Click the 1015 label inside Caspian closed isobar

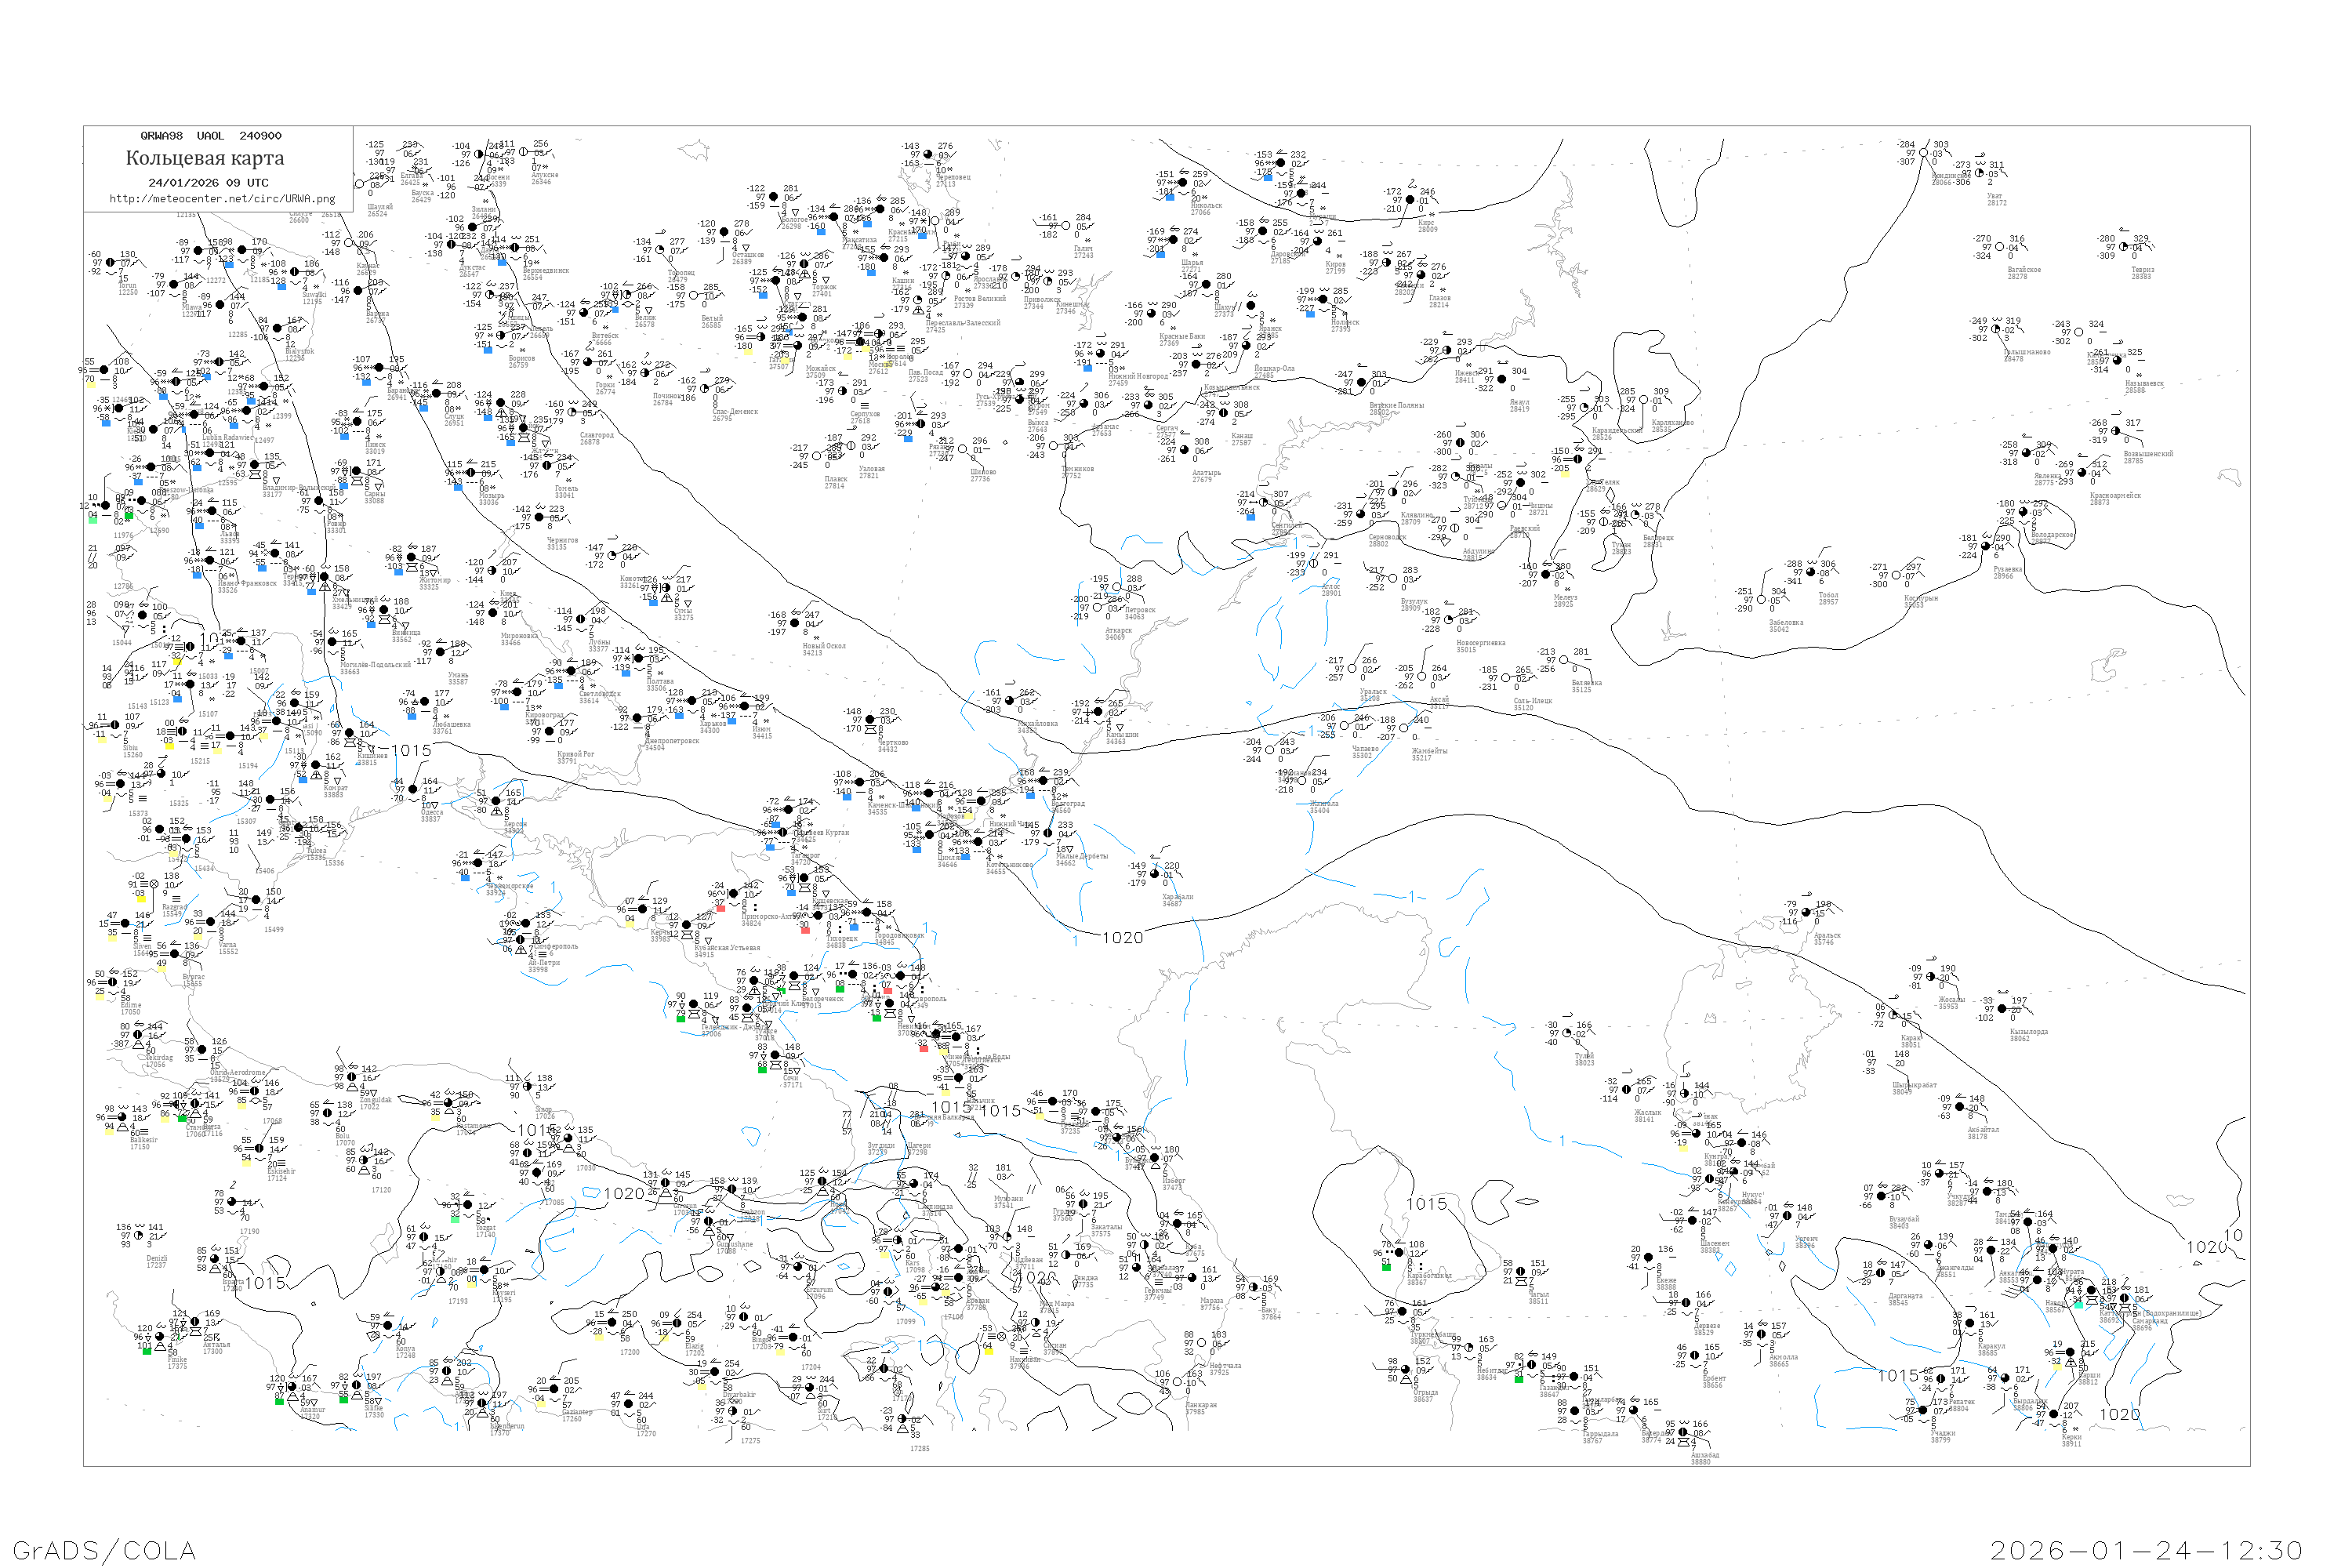coord(1426,1204)
